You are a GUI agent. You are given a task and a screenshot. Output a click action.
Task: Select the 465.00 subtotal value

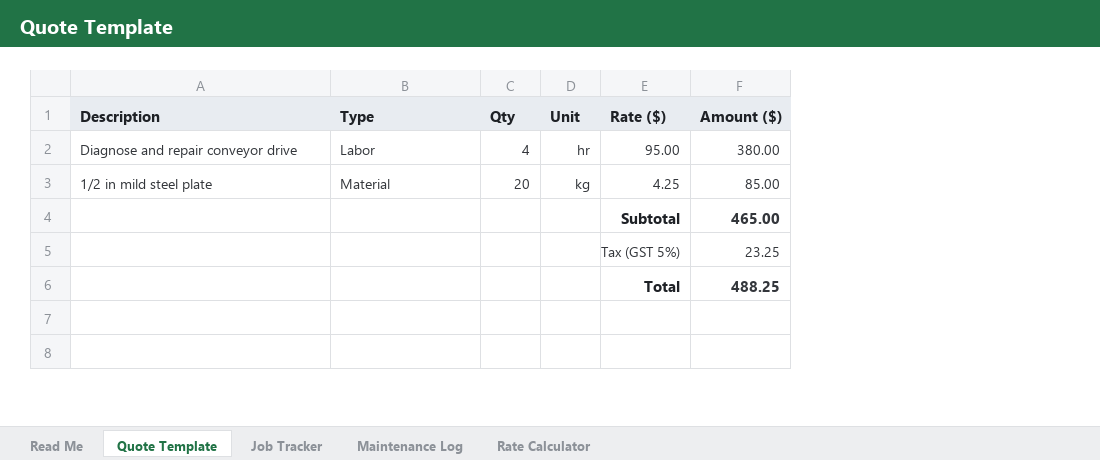740,216
